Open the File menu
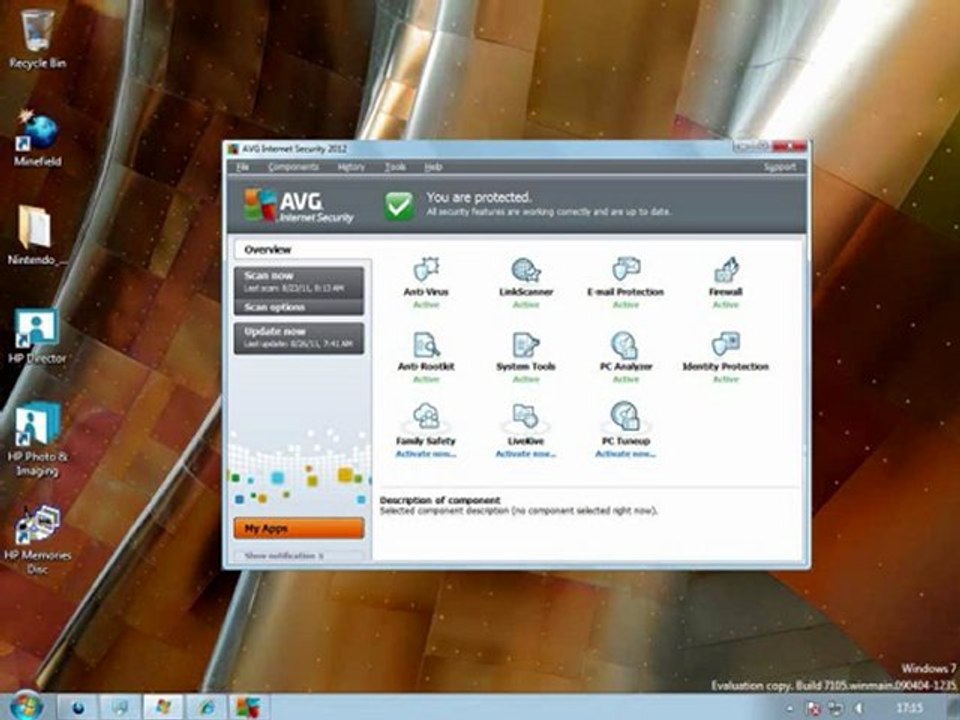This screenshot has height=720, width=960. pyautogui.click(x=242, y=167)
